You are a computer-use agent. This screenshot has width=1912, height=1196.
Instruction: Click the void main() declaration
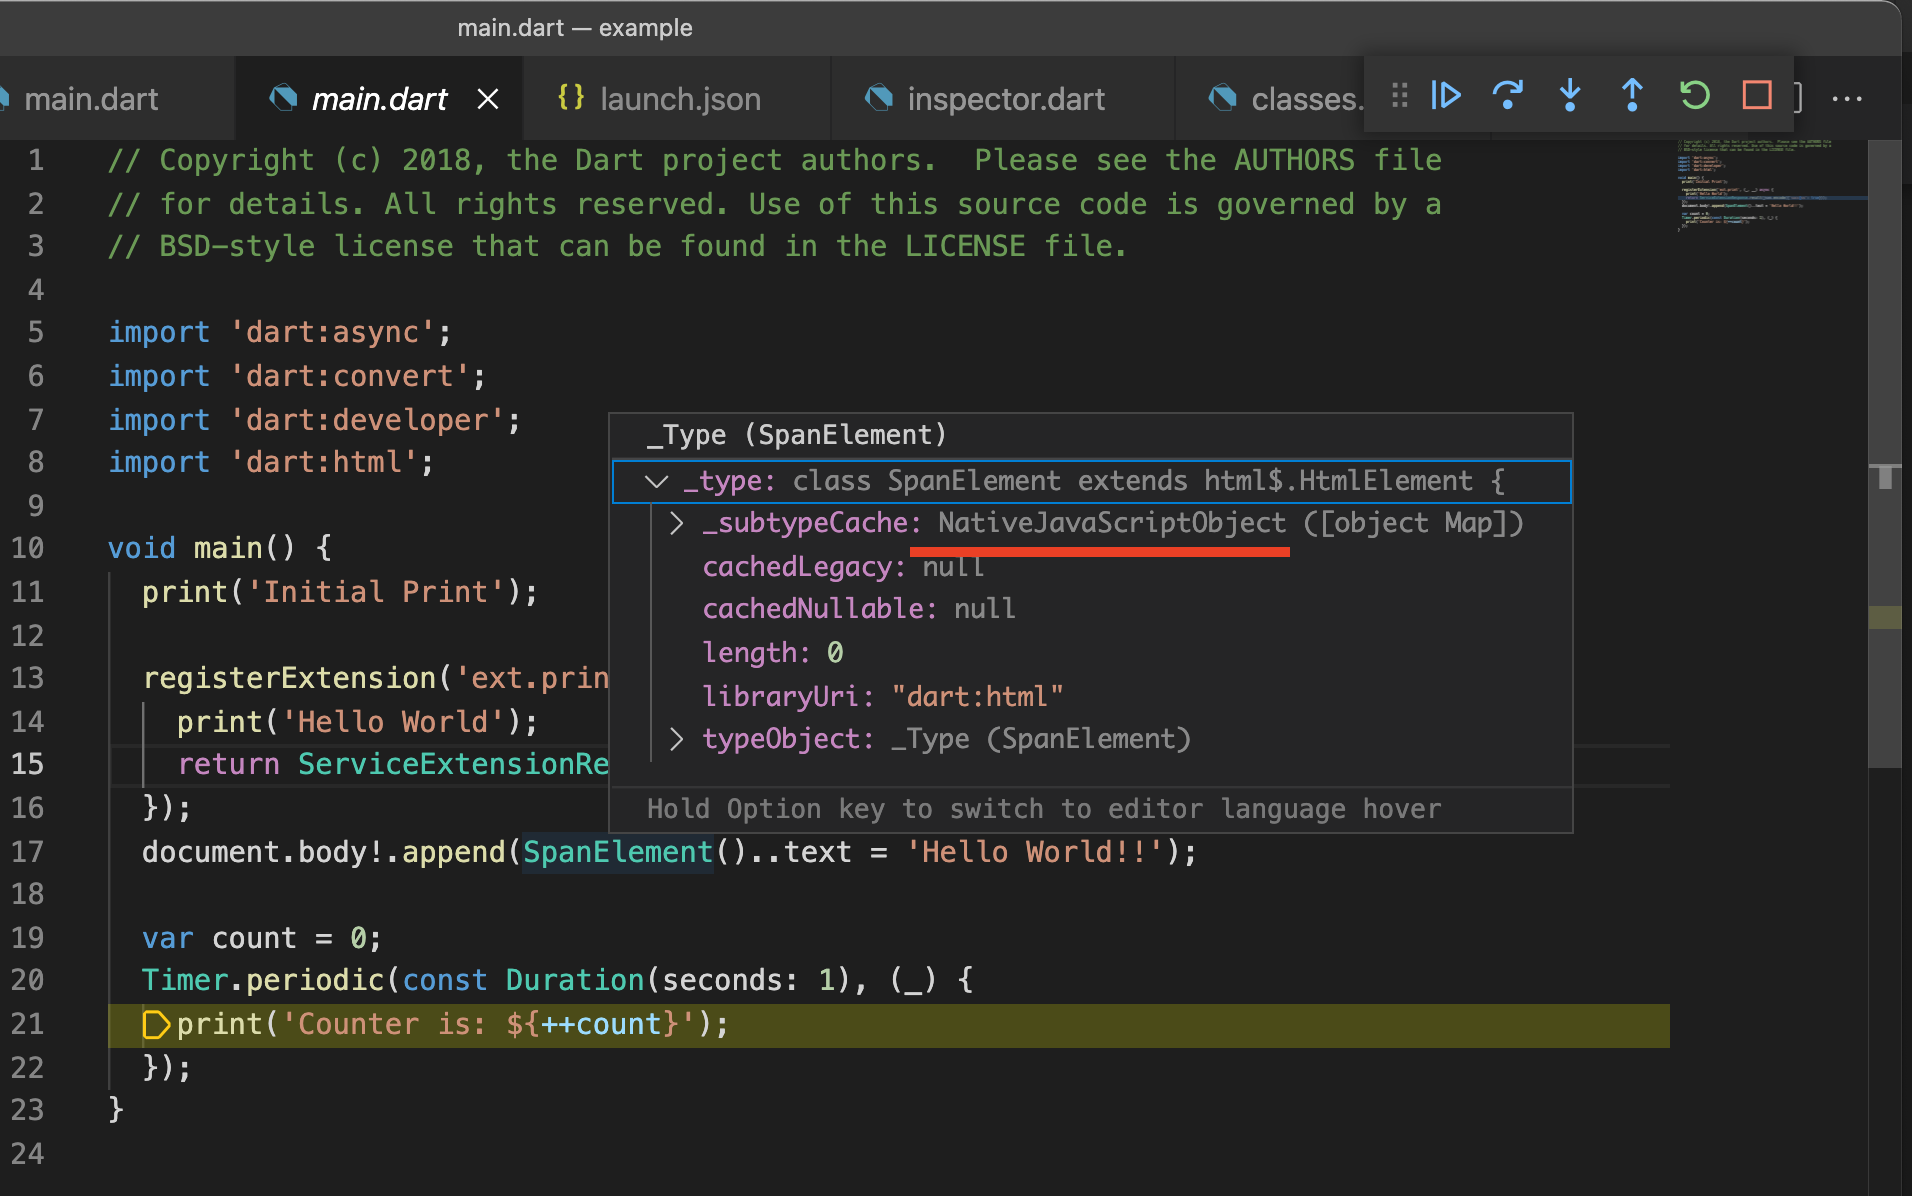pyautogui.click(x=220, y=548)
